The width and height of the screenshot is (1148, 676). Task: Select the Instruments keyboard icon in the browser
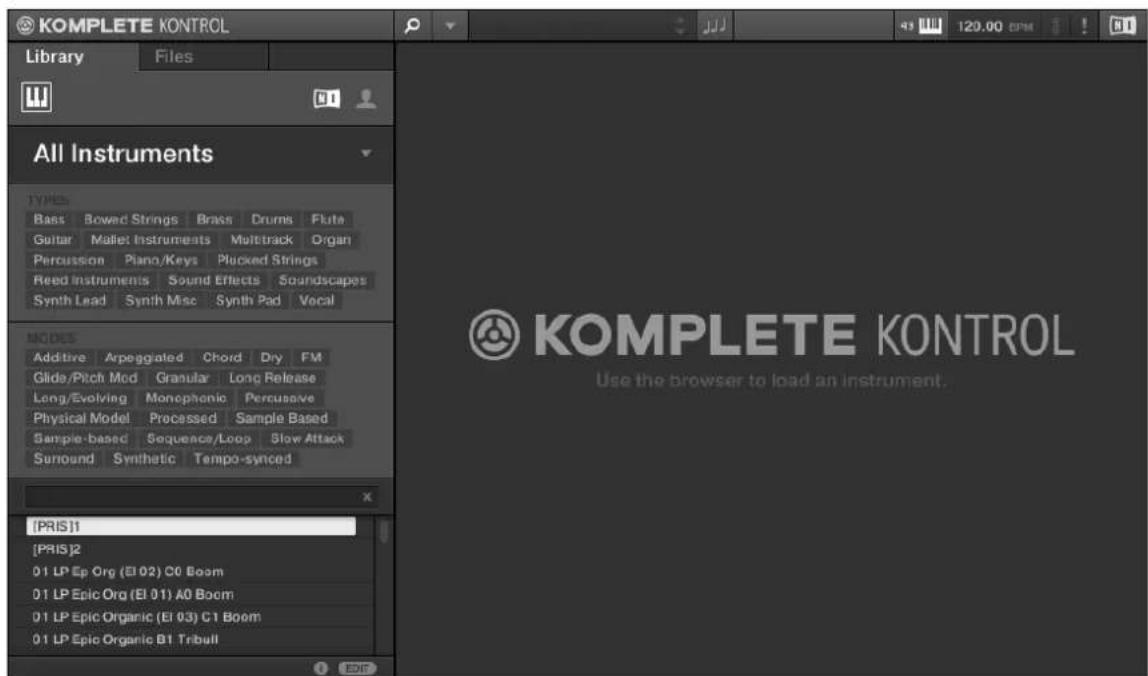coord(37,97)
